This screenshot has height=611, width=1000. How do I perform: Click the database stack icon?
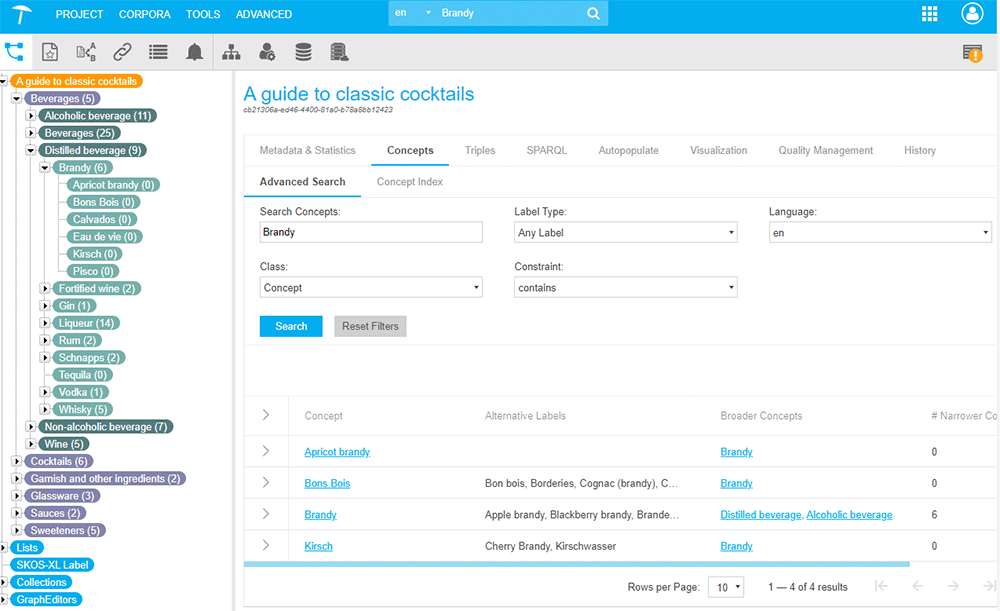(303, 52)
